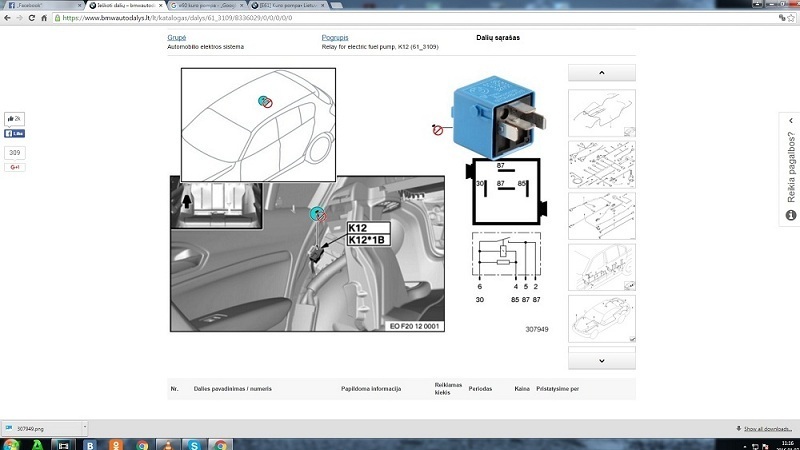The width and height of the screenshot is (800, 450).
Task: Open the Skype icon in the taskbar
Action: [x=194, y=444]
